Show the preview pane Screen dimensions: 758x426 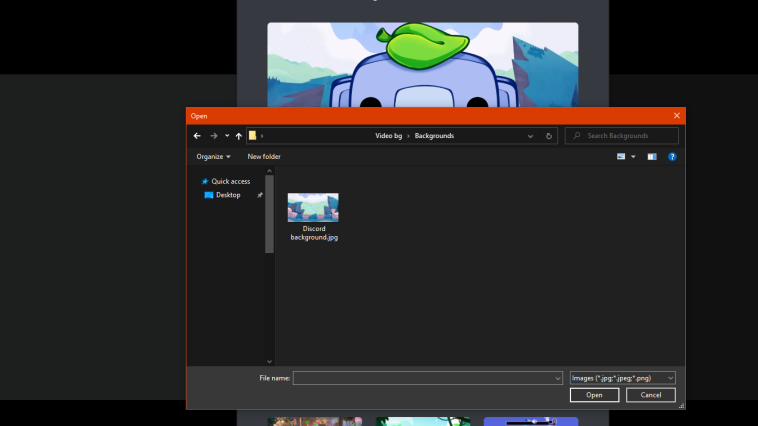pyautogui.click(x=652, y=157)
